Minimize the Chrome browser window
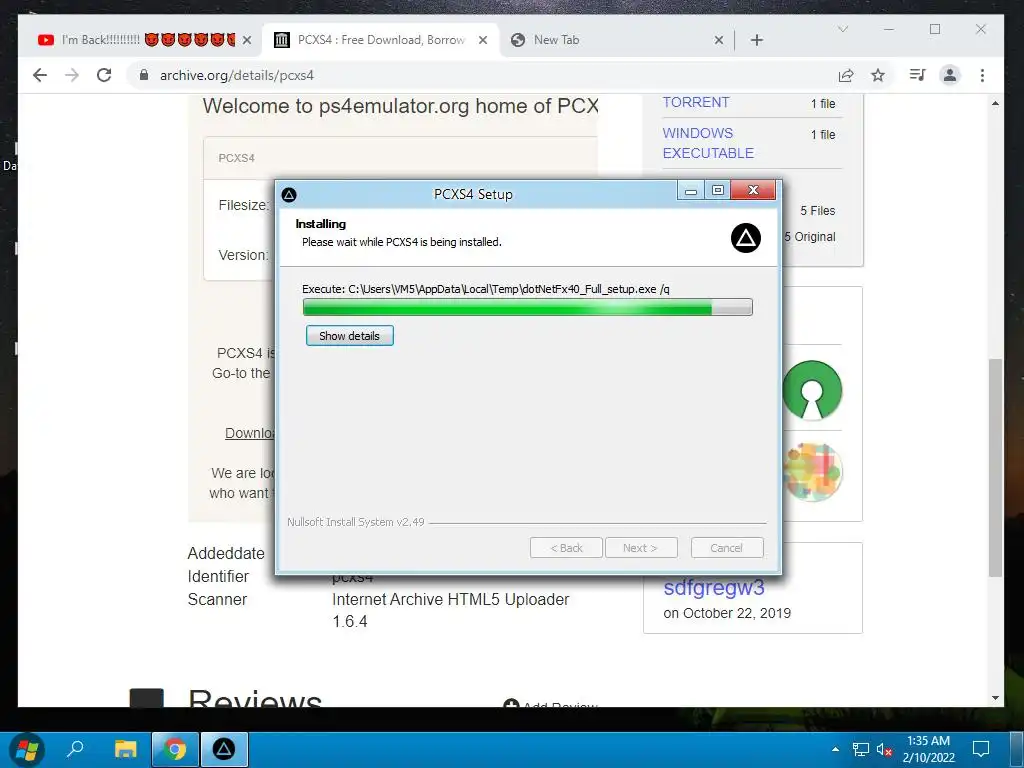 click(889, 29)
